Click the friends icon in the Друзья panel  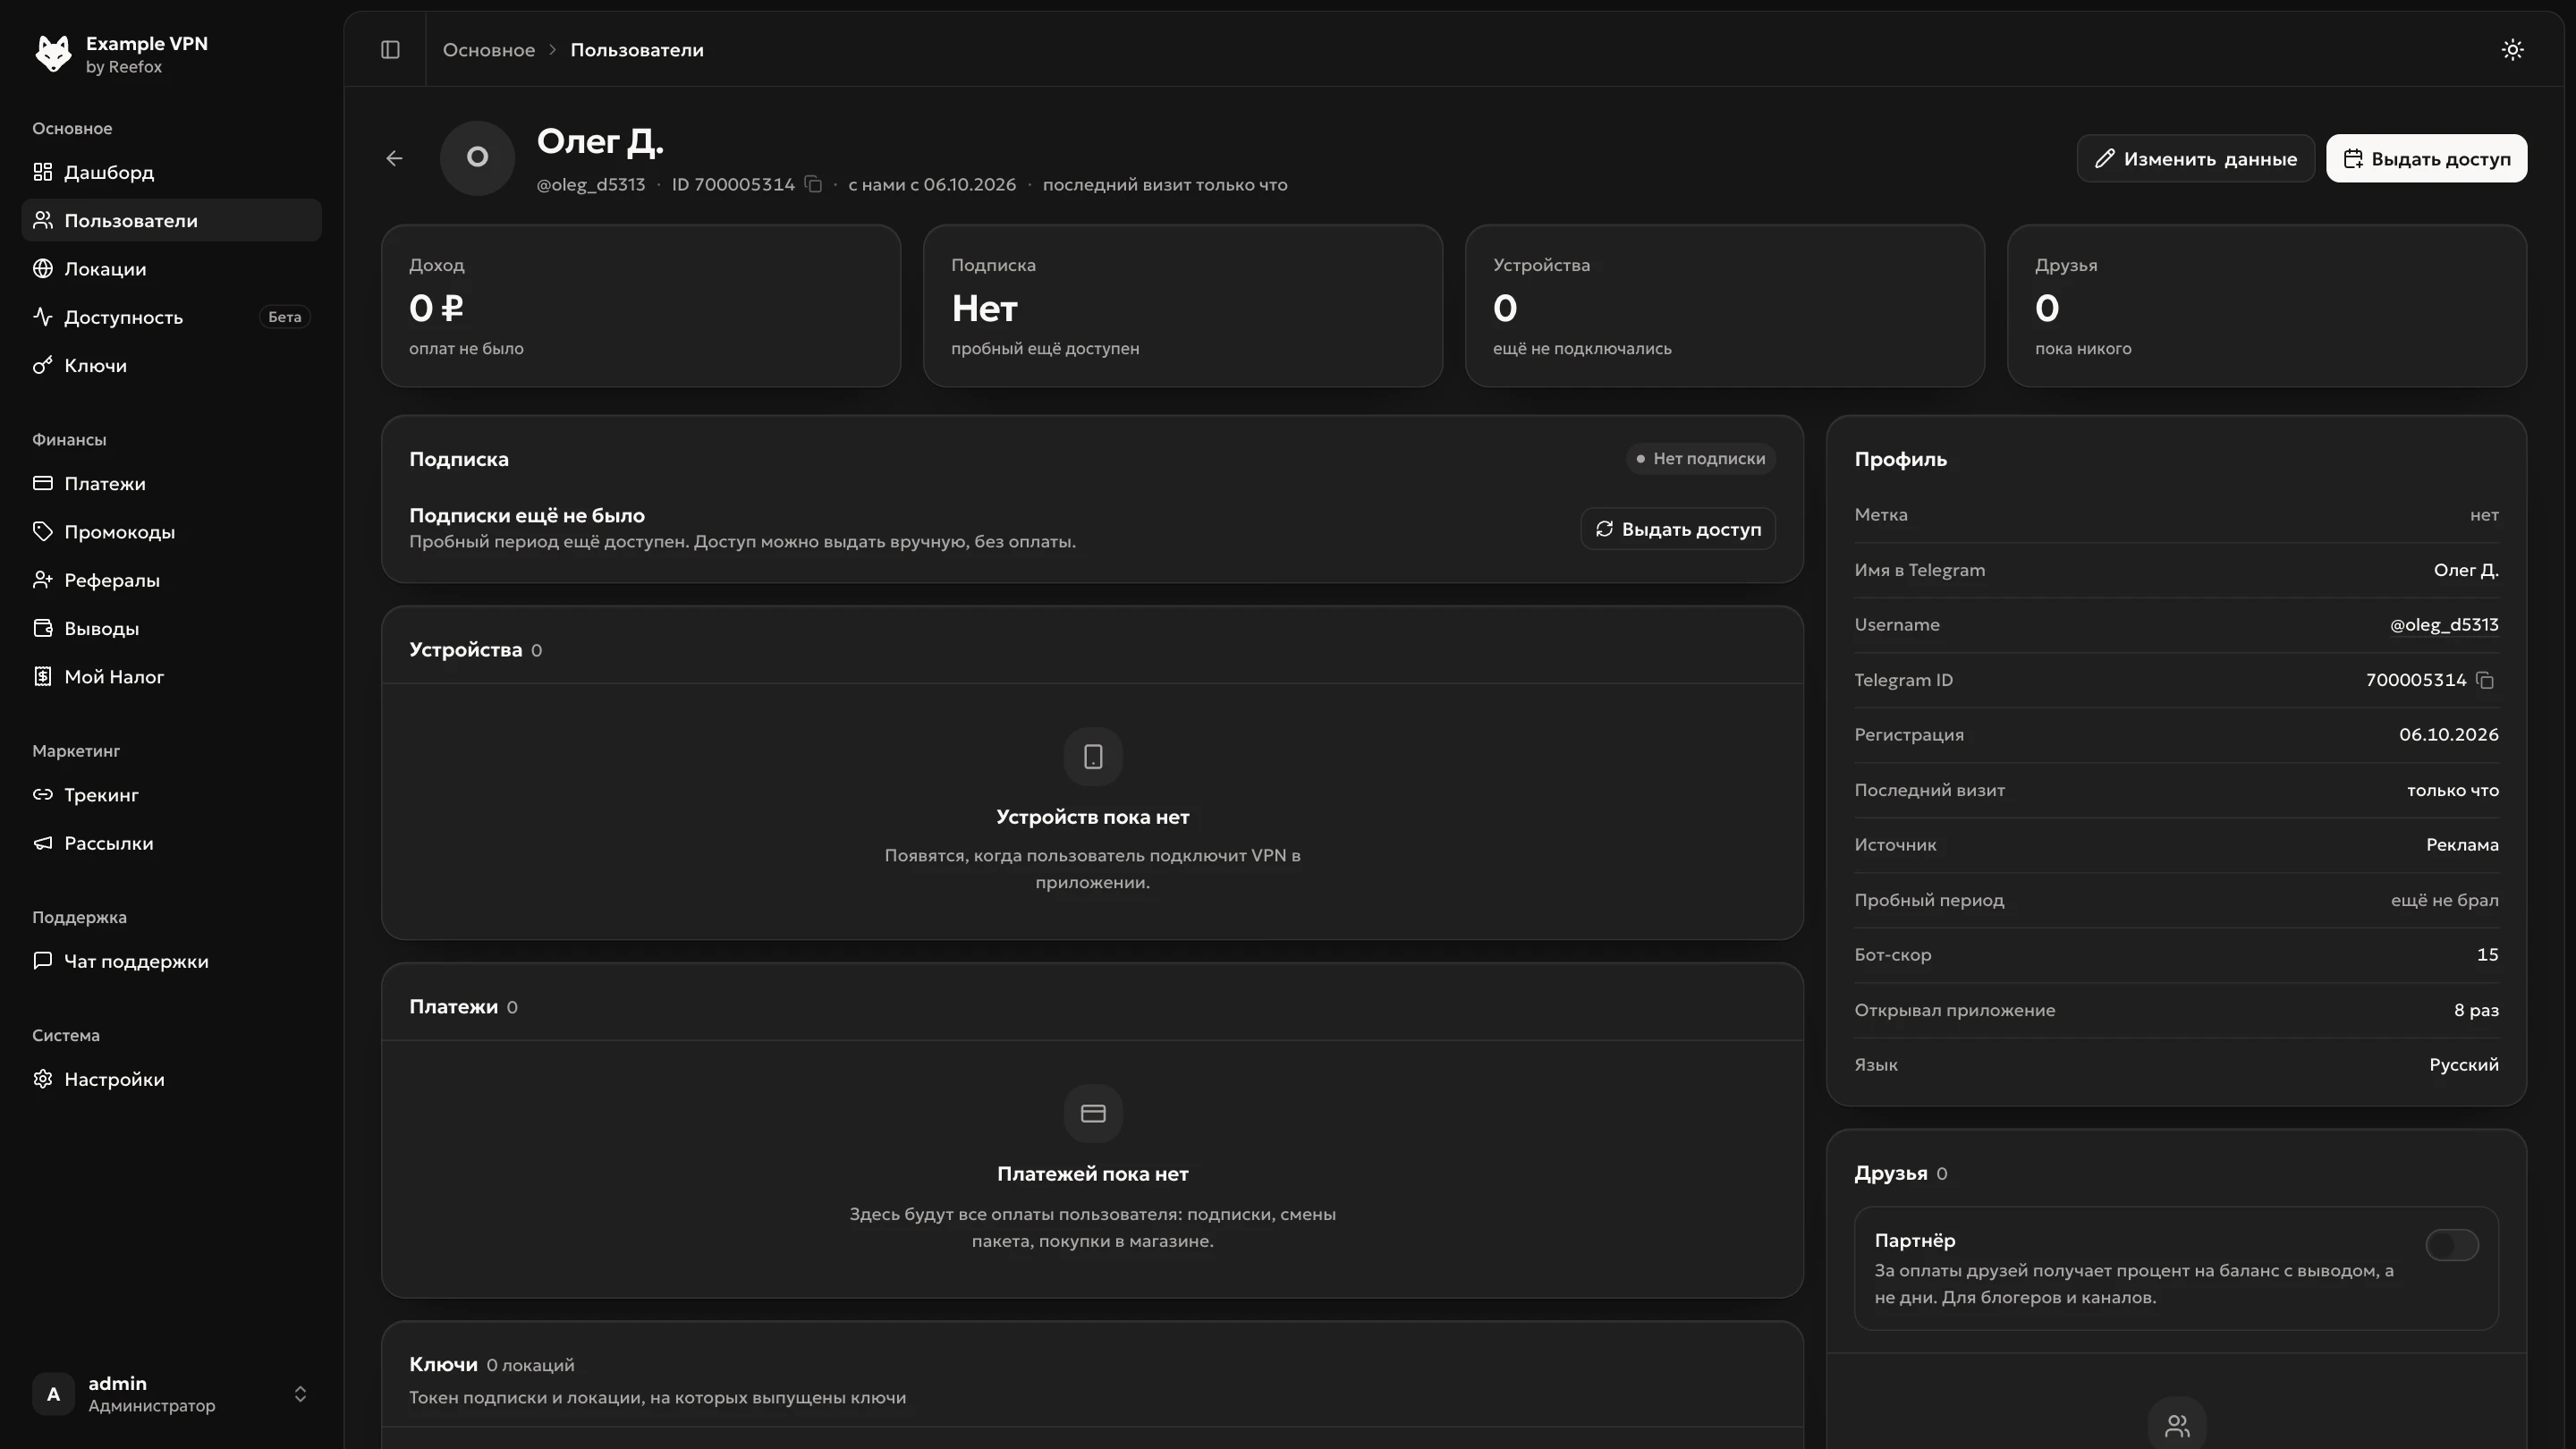pos(2176,1425)
